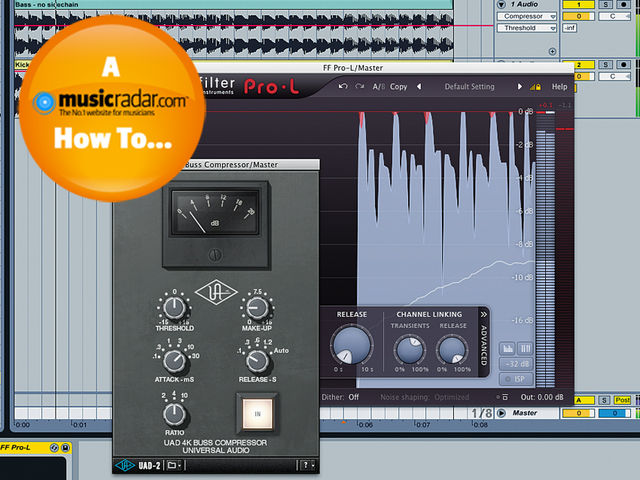Click the FF Pro-L device title bar
Screen dimensions: 640x480
coord(36,448)
